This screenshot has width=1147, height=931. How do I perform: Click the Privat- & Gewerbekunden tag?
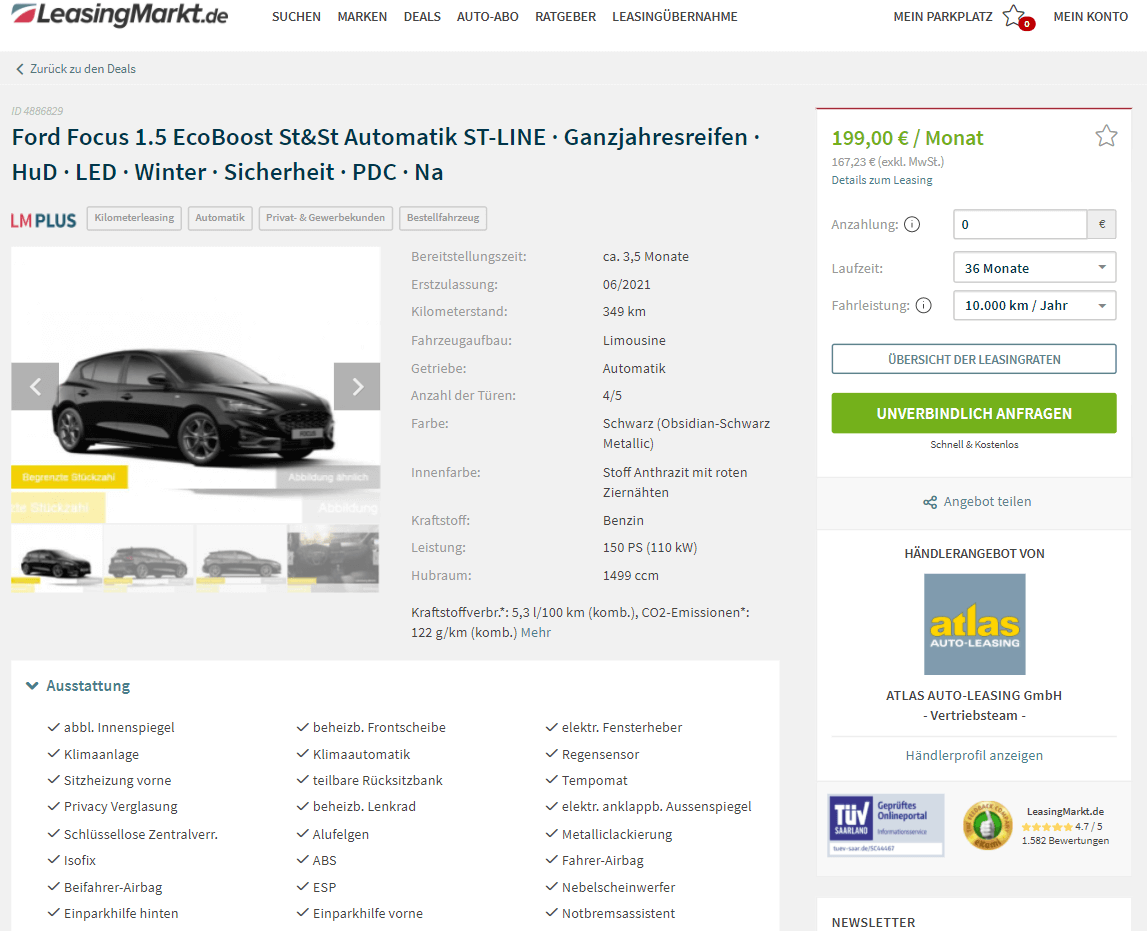click(326, 218)
